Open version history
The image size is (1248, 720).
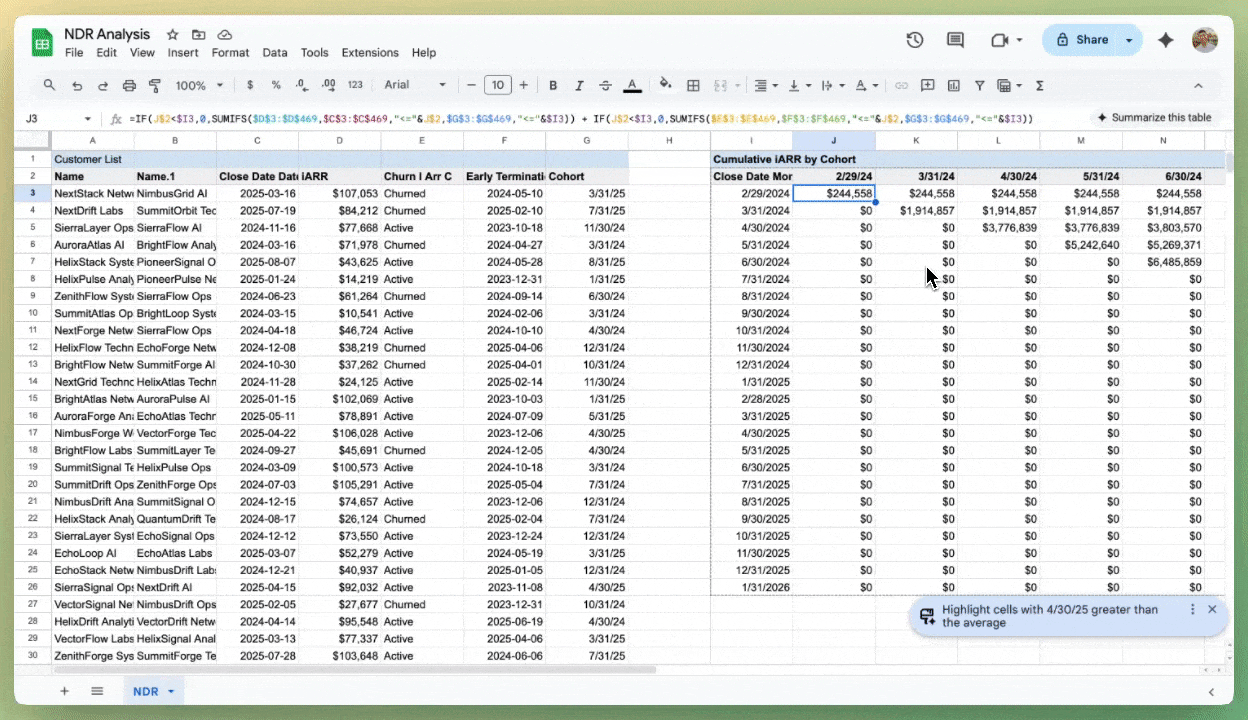914,39
